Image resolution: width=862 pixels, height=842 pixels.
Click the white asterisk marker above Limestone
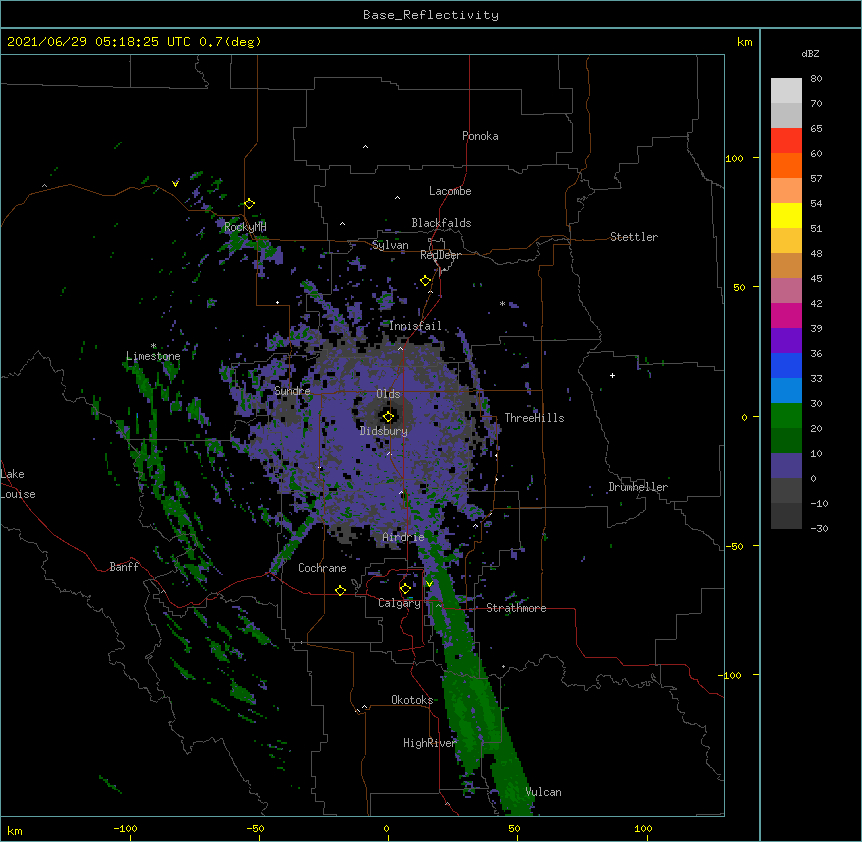(153, 346)
